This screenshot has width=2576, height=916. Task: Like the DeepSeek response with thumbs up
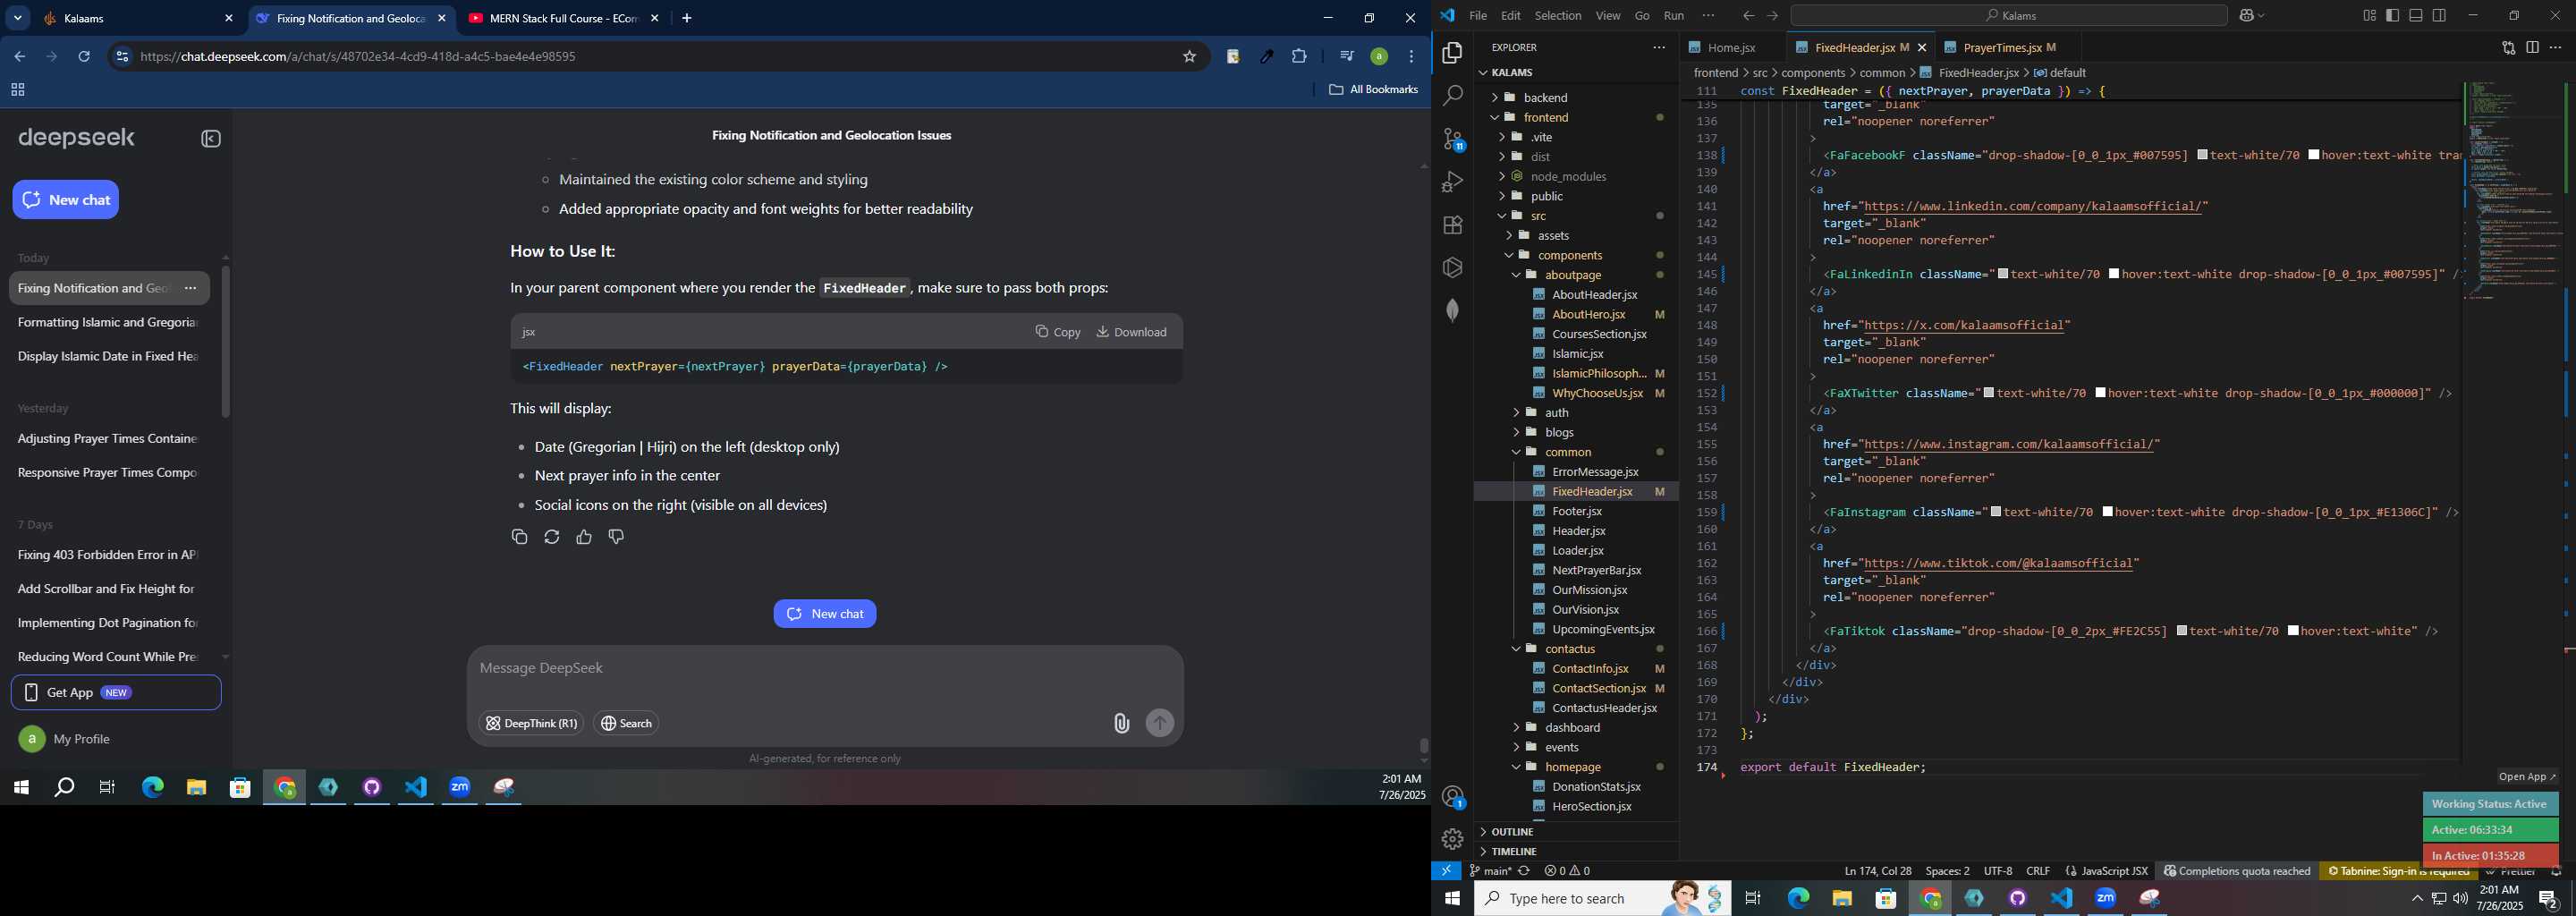584,537
